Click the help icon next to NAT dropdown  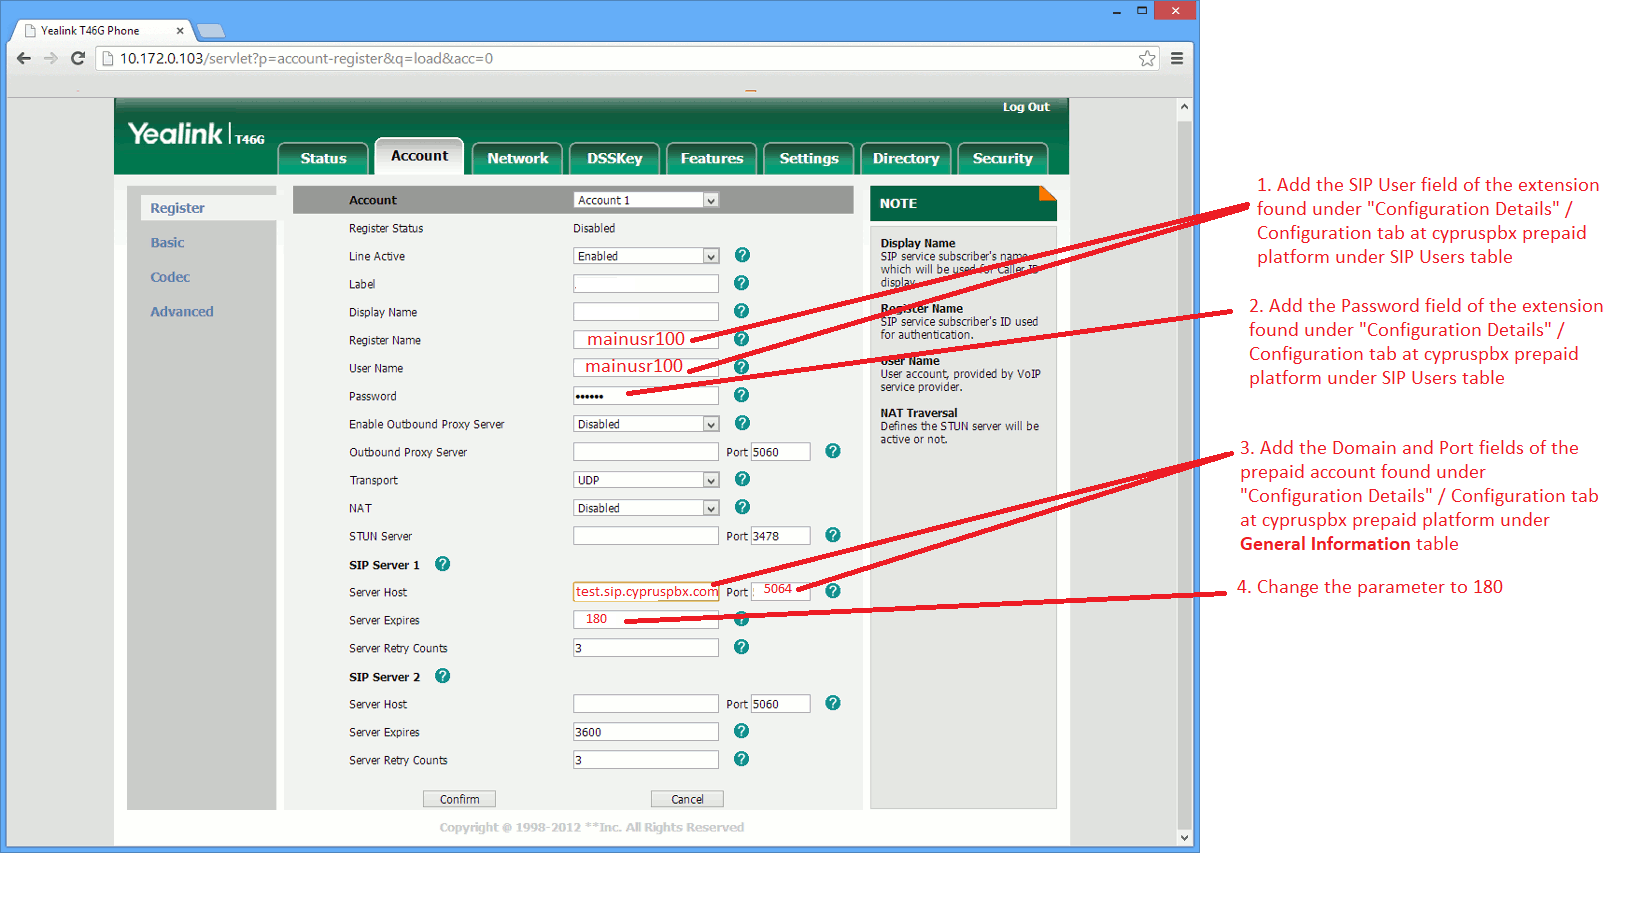[x=742, y=507]
